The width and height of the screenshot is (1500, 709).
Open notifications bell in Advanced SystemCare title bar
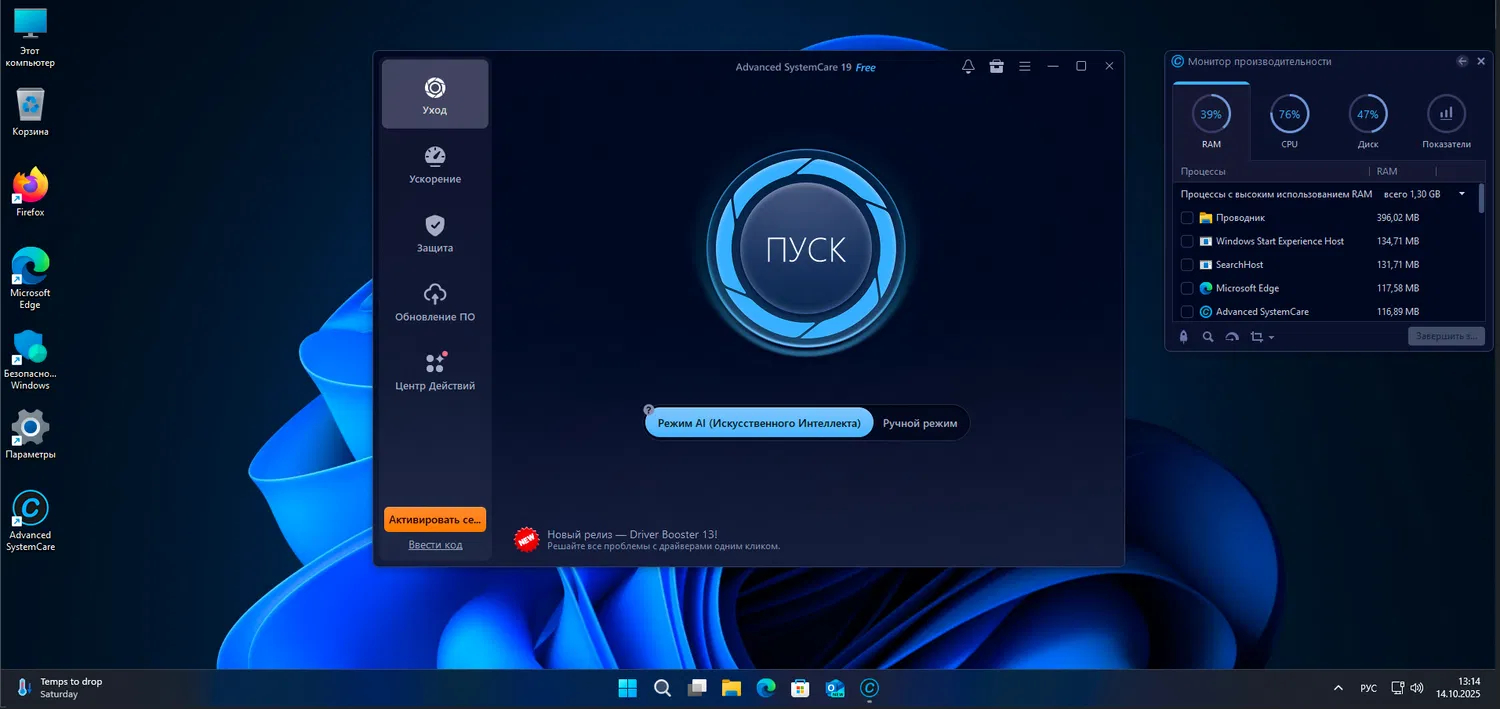(x=968, y=66)
